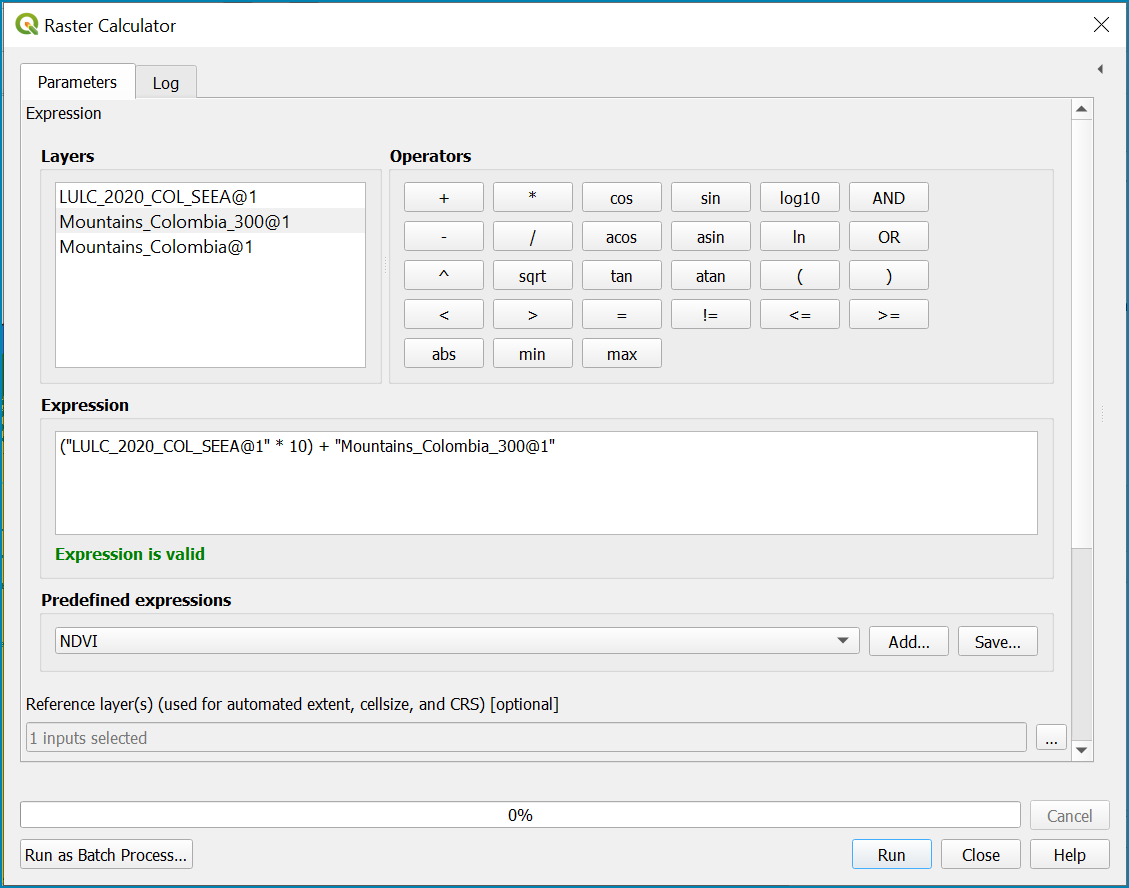The image size is (1129, 888).
Task: Click Add... predefined expression button
Action: [909, 641]
